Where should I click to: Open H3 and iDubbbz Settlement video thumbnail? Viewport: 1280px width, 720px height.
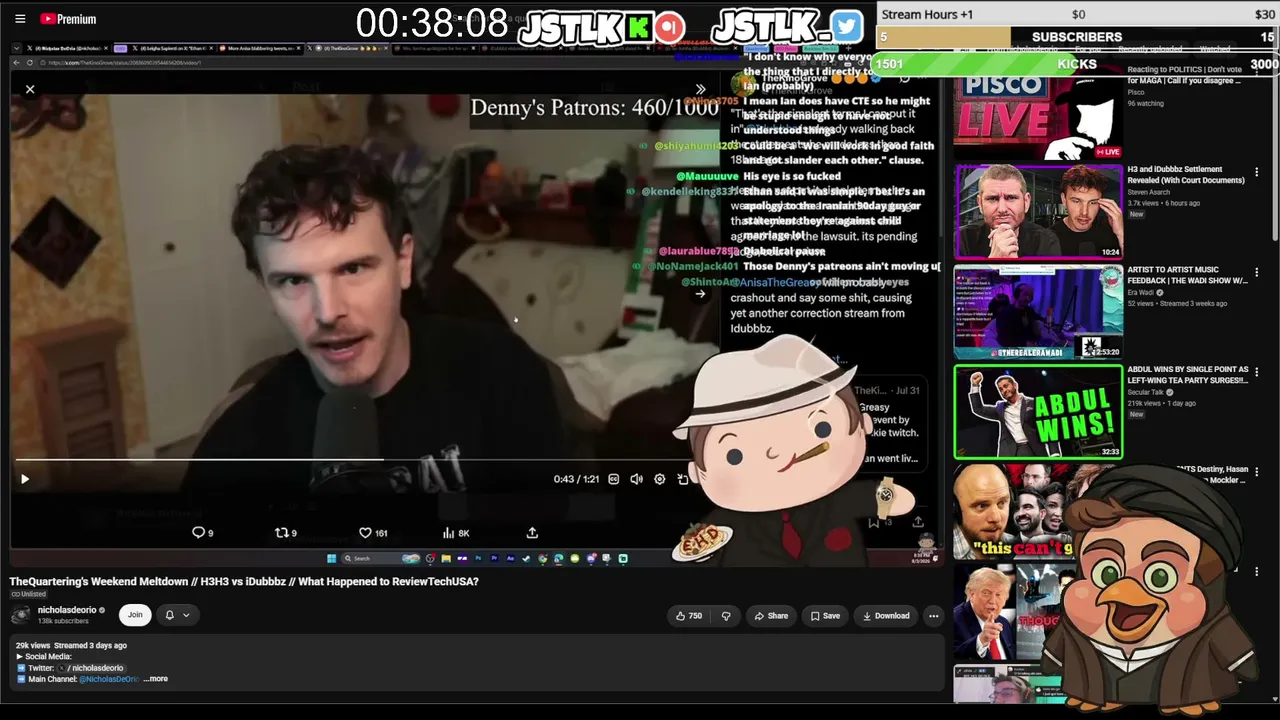1038,212
